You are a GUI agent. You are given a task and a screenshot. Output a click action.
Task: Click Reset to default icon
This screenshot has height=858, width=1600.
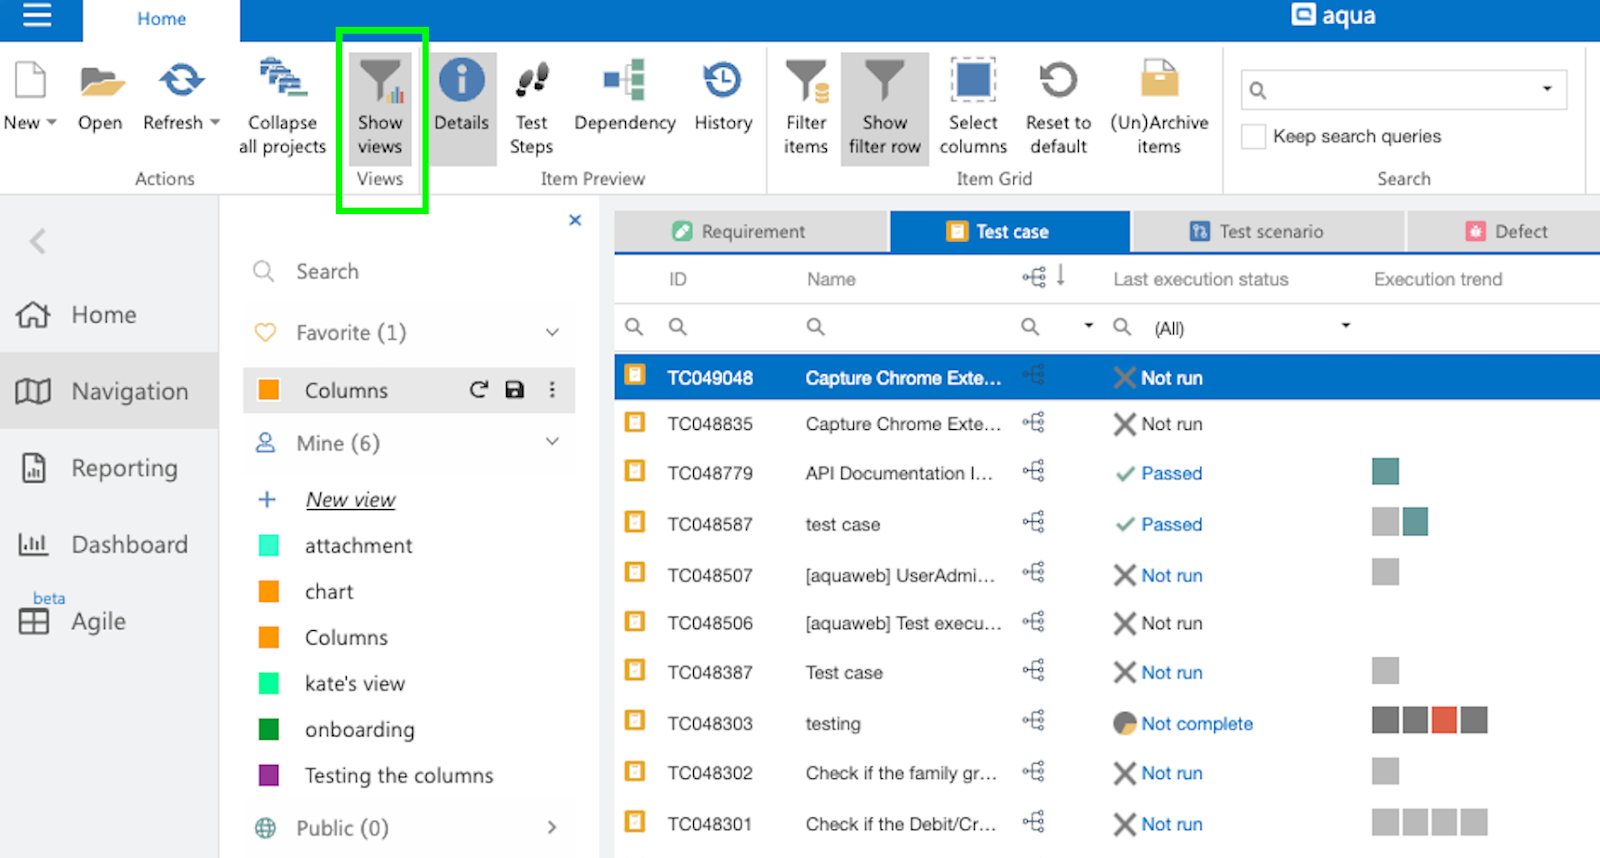click(1058, 82)
